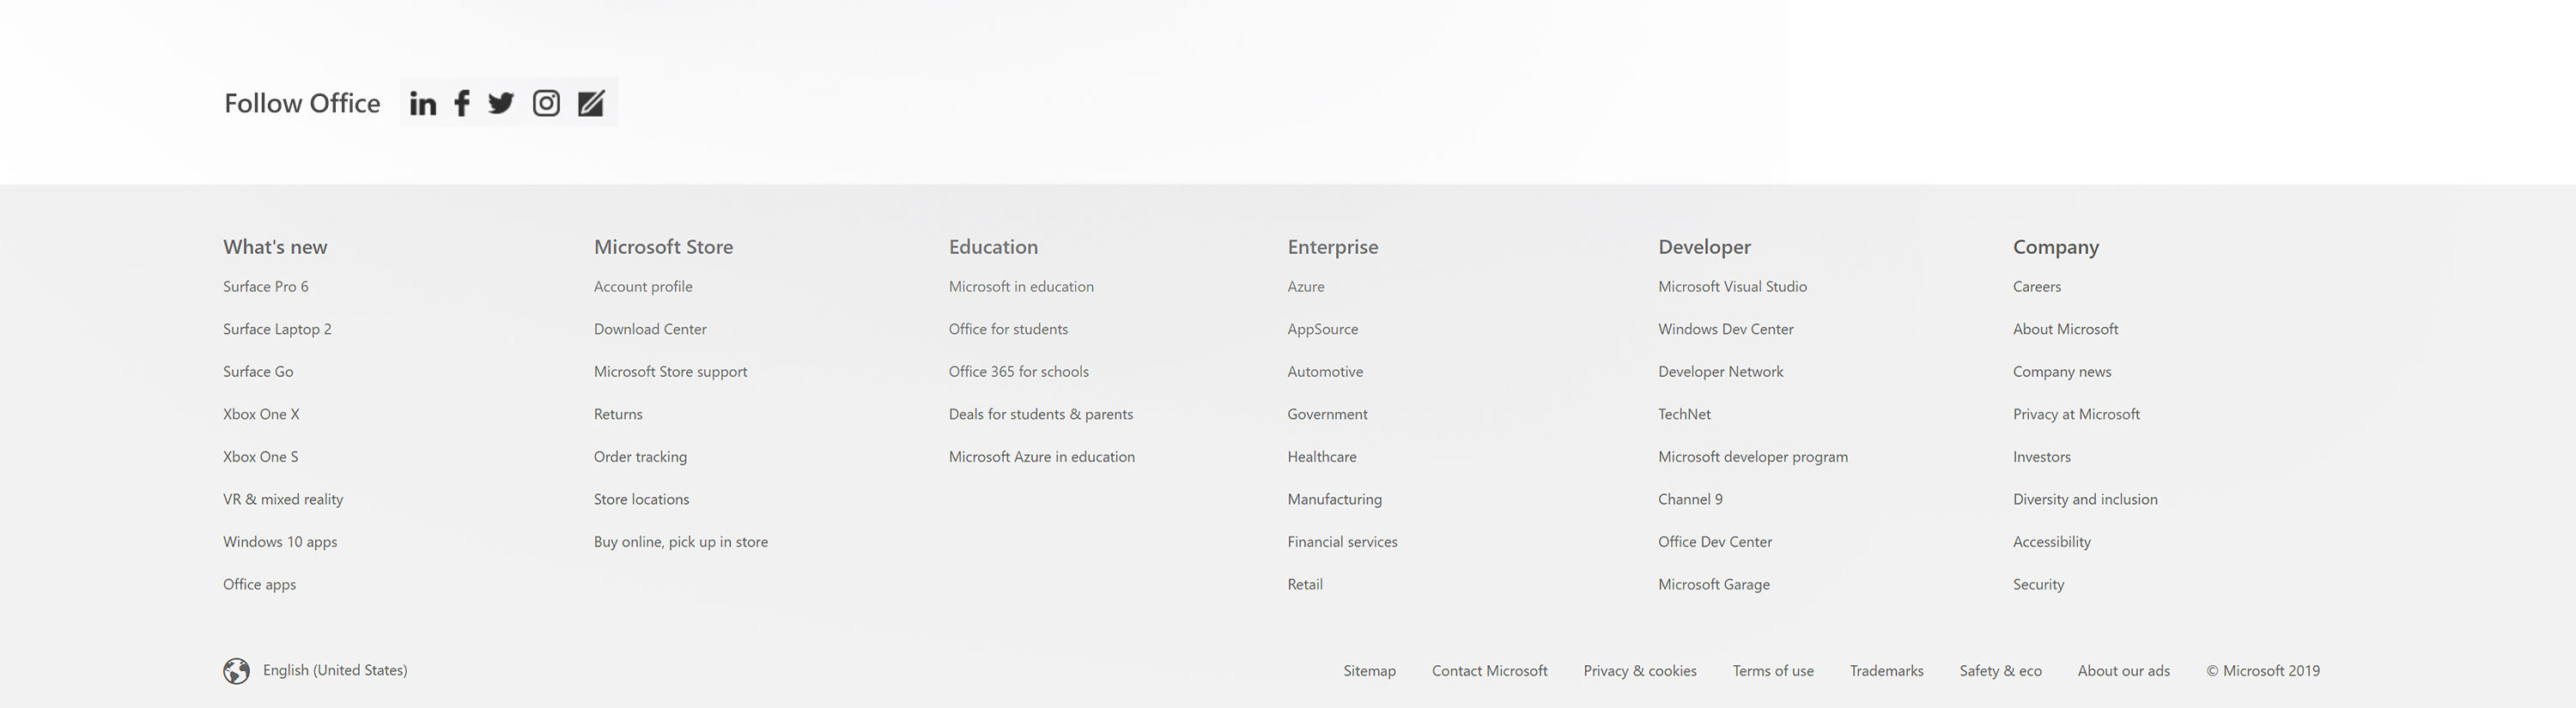Read Company news link
Screen dimensions: 2576x708
tap(2062, 371)
